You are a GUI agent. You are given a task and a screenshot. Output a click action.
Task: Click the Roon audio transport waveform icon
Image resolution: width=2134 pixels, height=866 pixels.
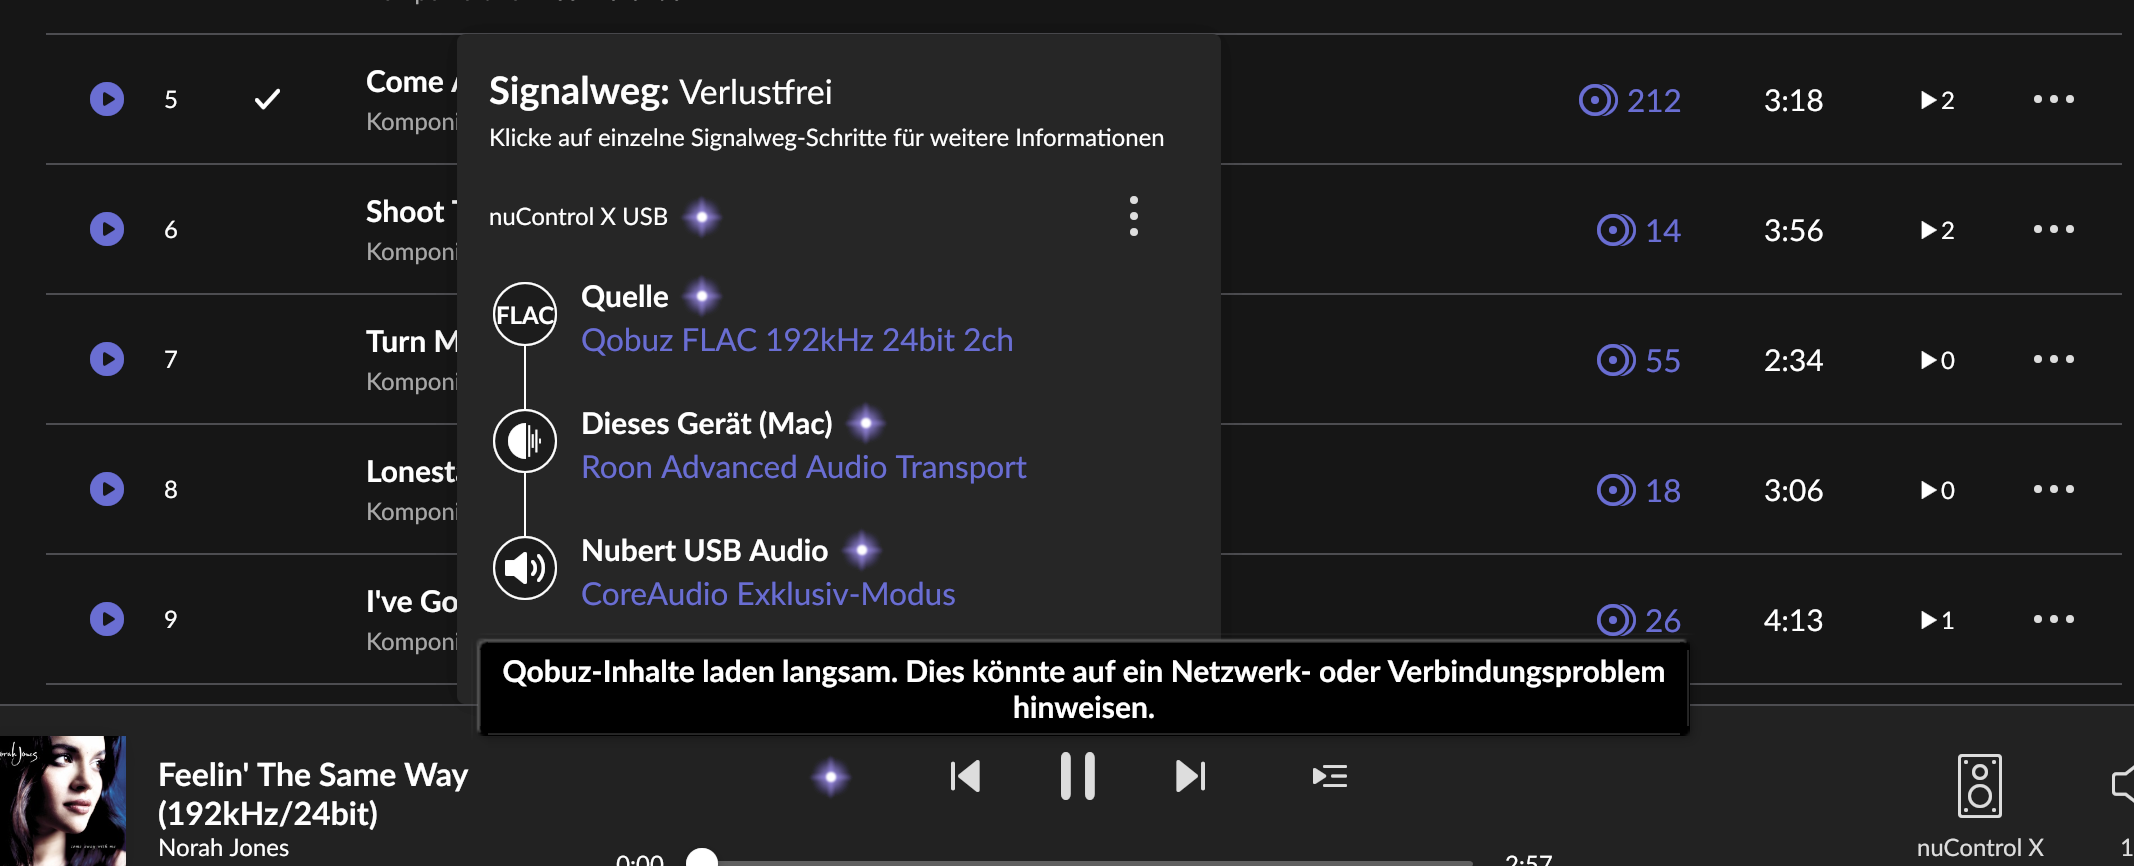pos(525,440)
